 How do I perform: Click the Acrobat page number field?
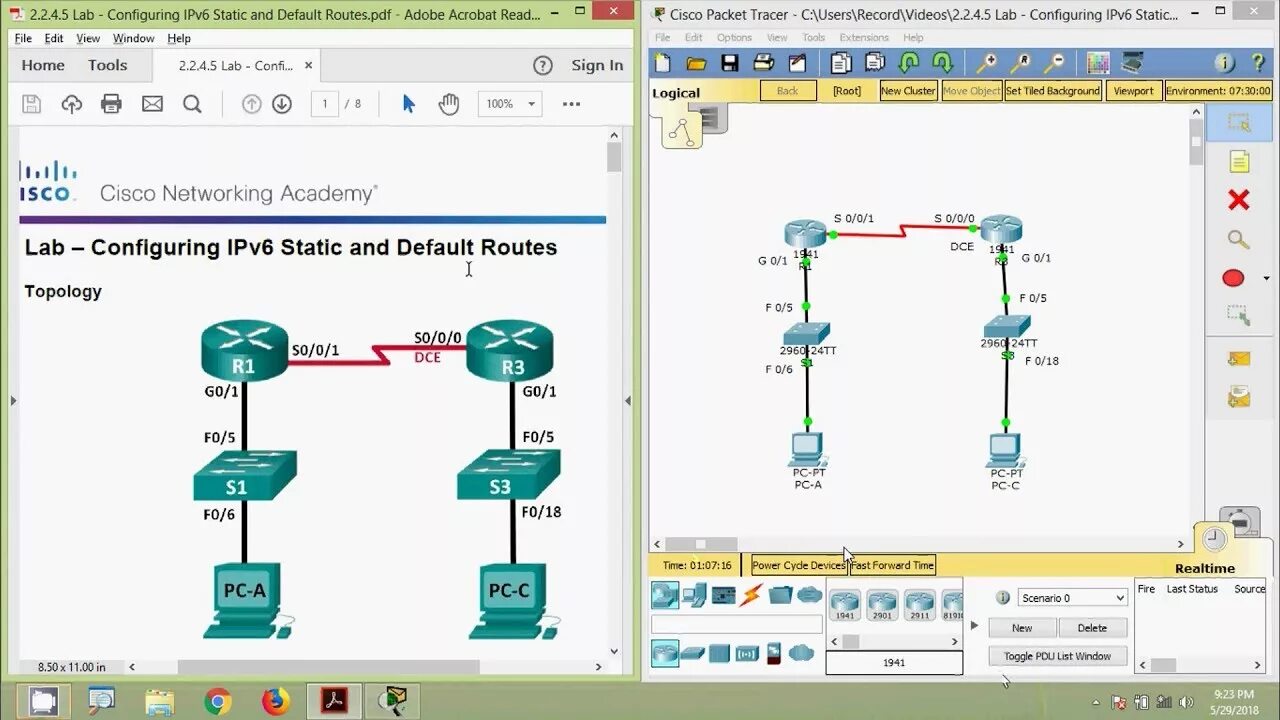click(x=325, y=104)
